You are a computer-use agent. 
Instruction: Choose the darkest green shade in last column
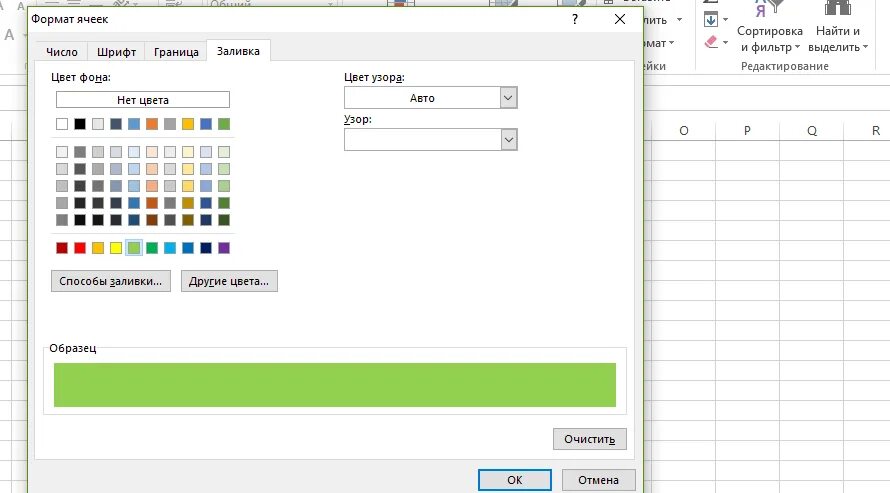(224, 220)
